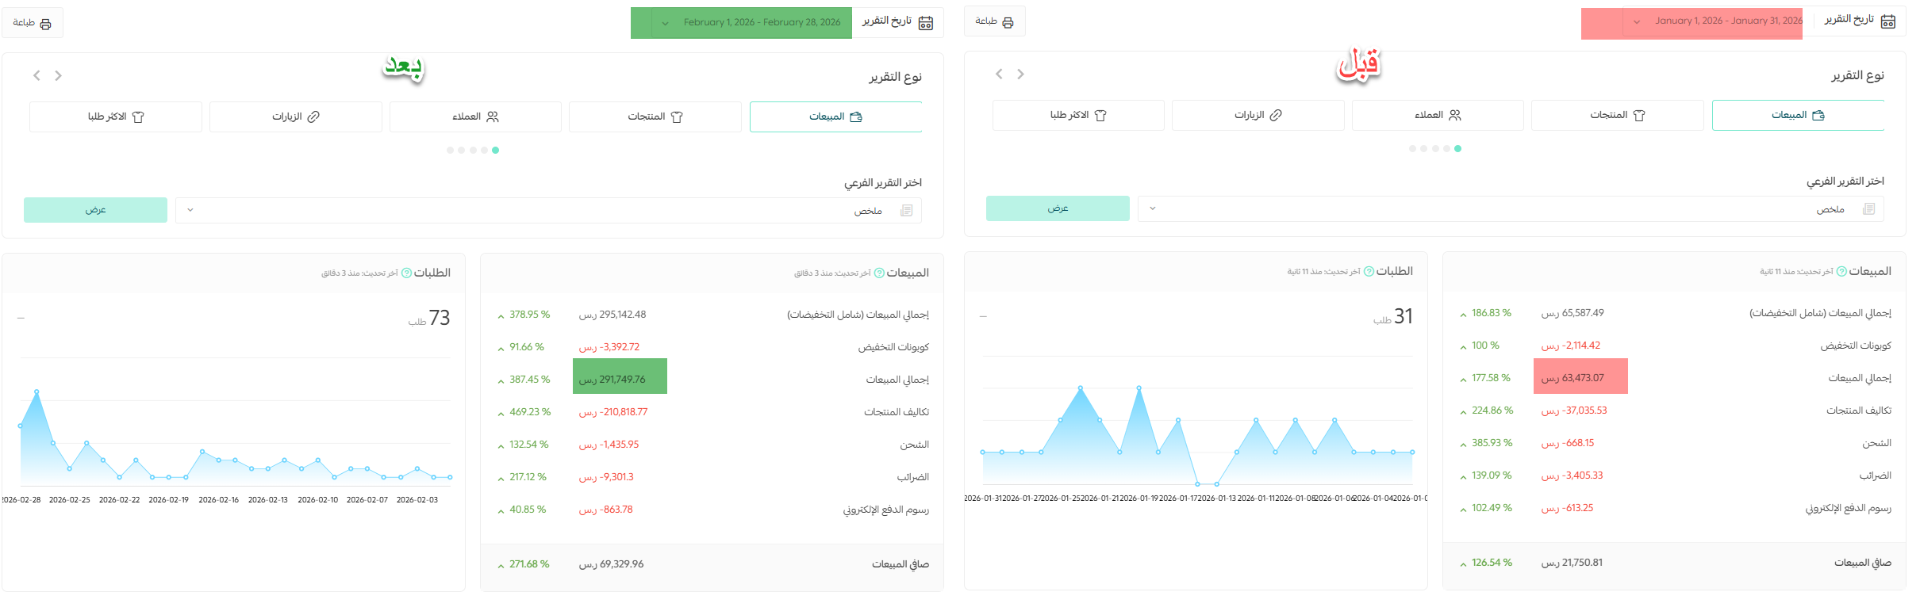Click the 21,750.81 net sales value
This screenshot has width=1920, height=592.
pyautogui.click(x=1572, y=563)
